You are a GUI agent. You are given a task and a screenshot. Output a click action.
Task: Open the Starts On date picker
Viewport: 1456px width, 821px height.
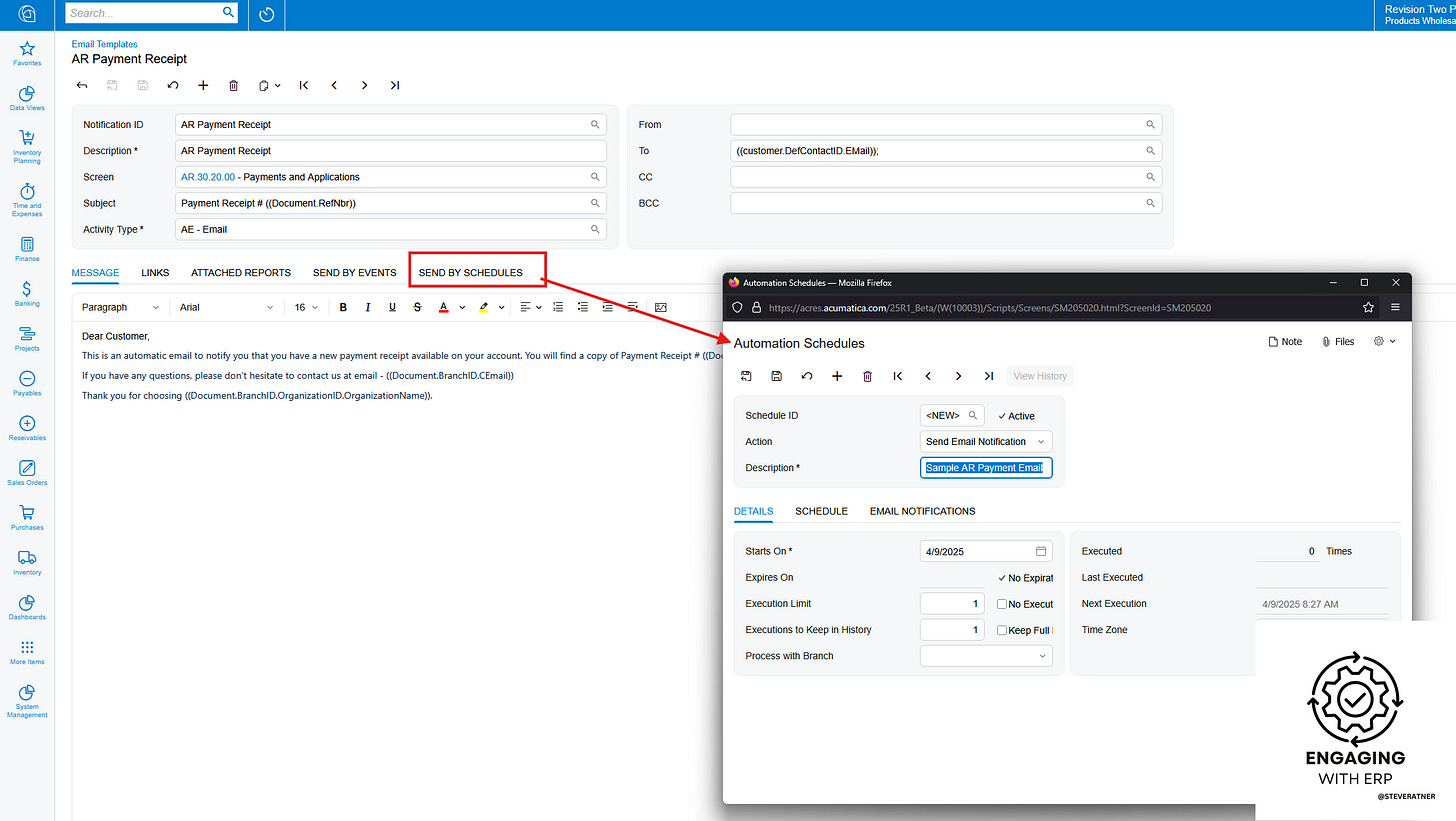click(x=1041, y=551)
